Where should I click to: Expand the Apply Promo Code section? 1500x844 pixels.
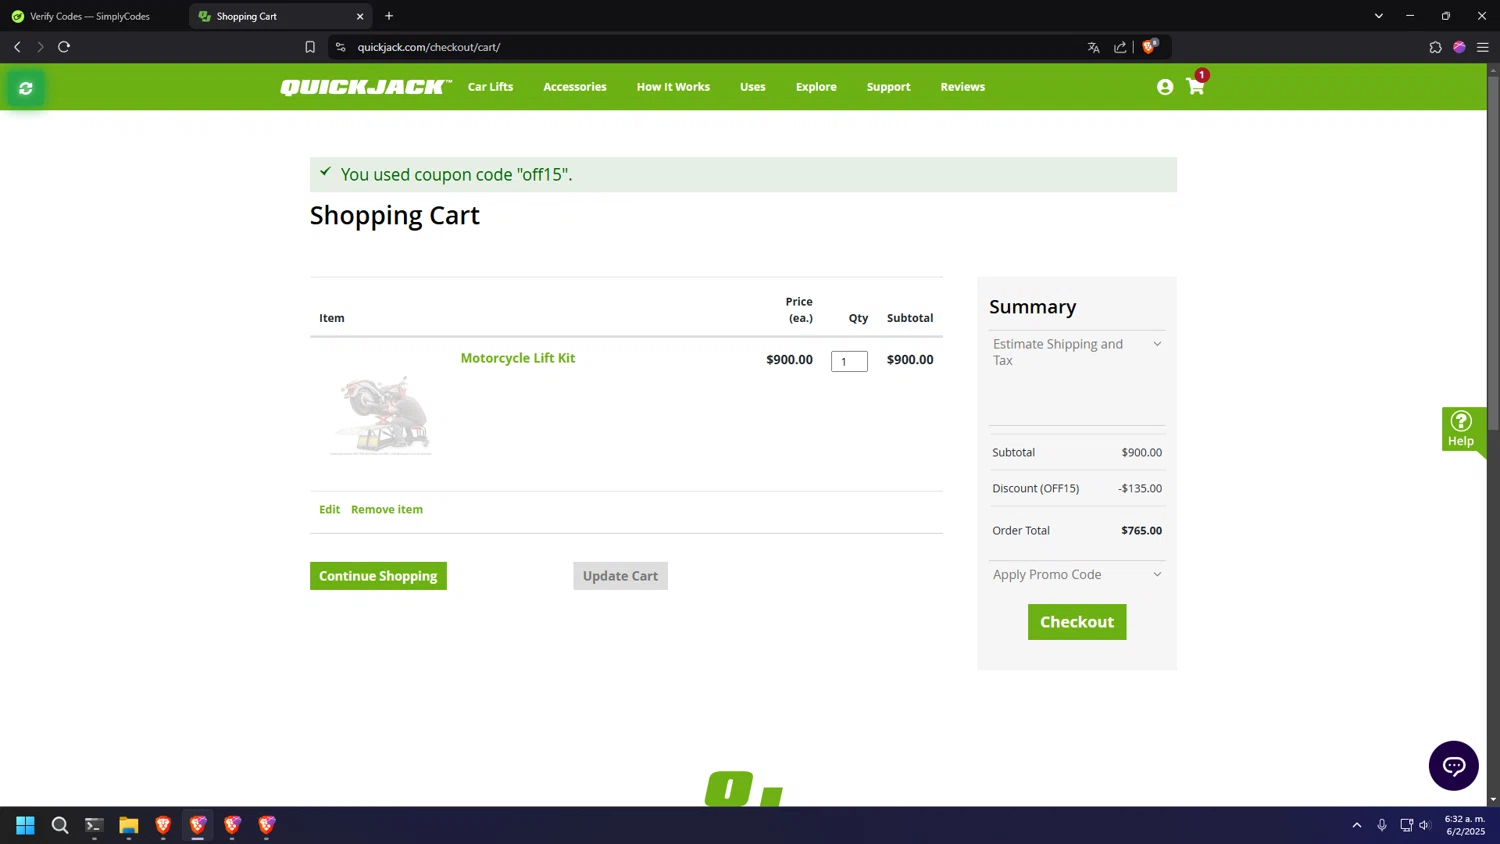(x=1077, y=575)
